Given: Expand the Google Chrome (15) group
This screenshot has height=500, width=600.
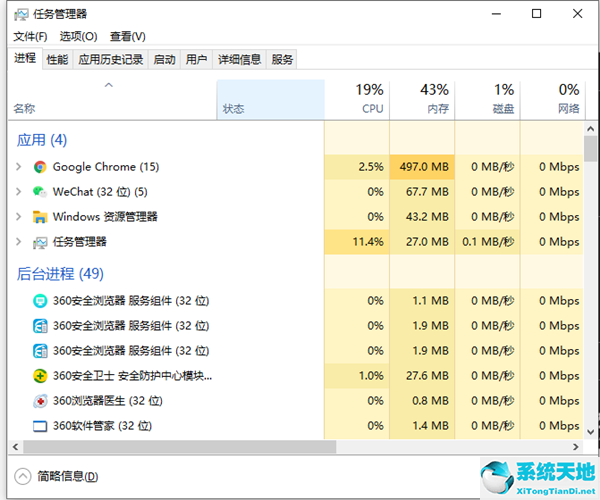Looking at the screenshot, I should (18, 167).
